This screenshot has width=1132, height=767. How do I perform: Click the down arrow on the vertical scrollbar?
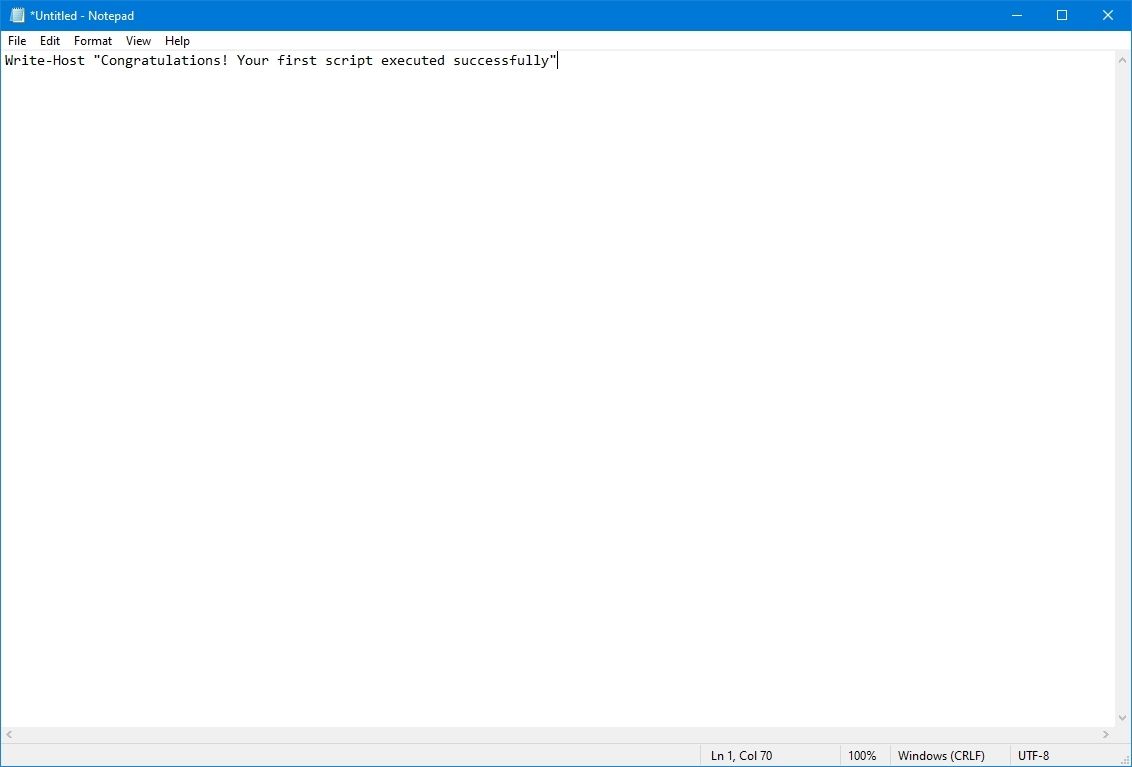point(1123,717)
